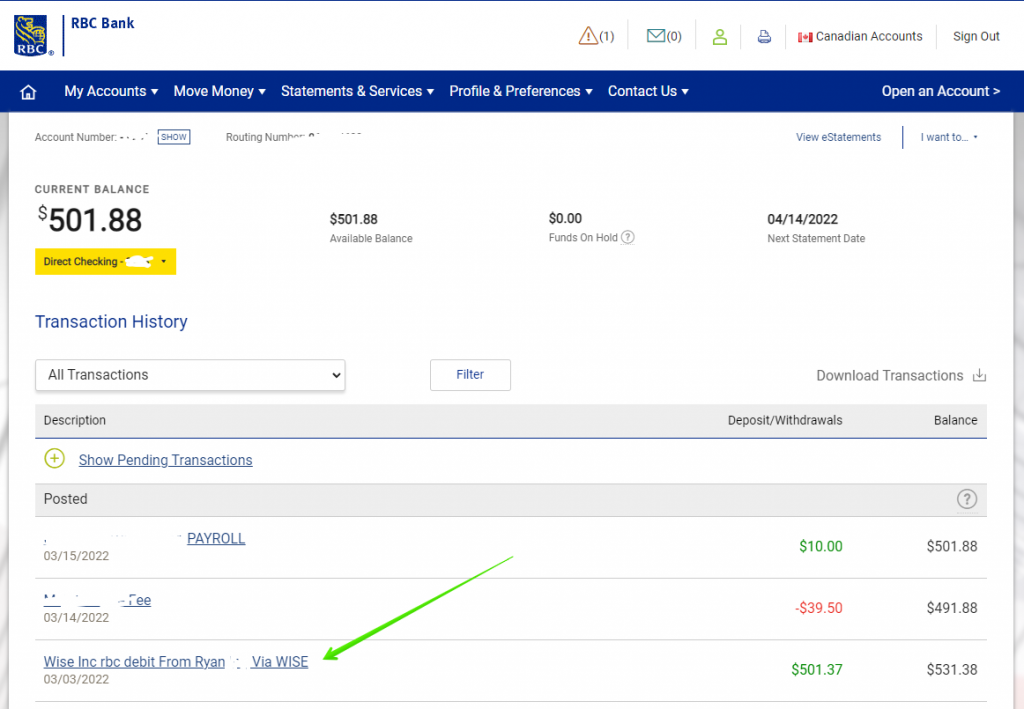
Task: Expand pending transactions with plus circle icon
Action: (x=54, y=458)
